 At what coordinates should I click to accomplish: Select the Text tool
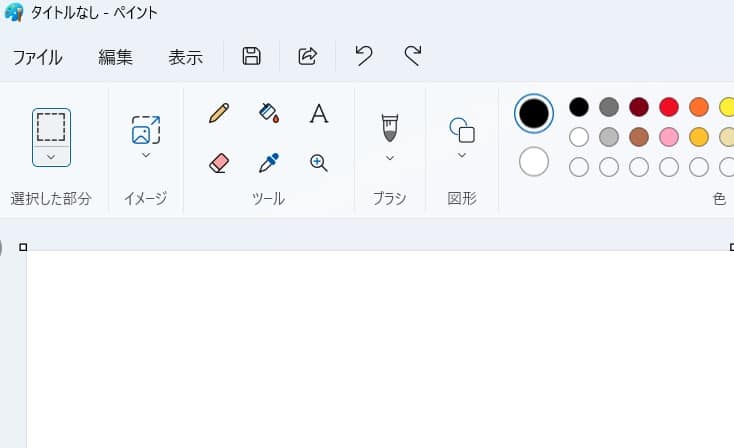pyautogui.click(x=319, y=113)
